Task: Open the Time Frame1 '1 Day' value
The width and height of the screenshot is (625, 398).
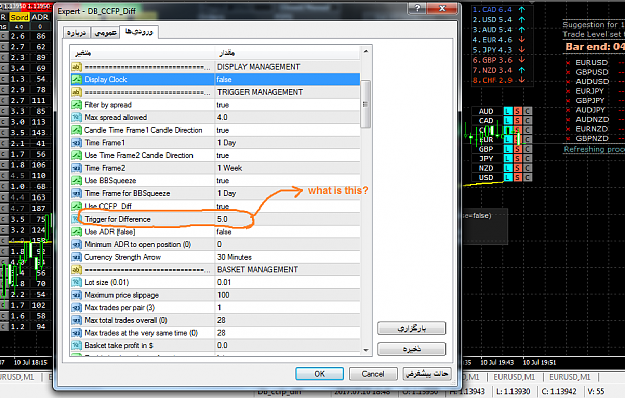Action: click(x=287, y=143)
